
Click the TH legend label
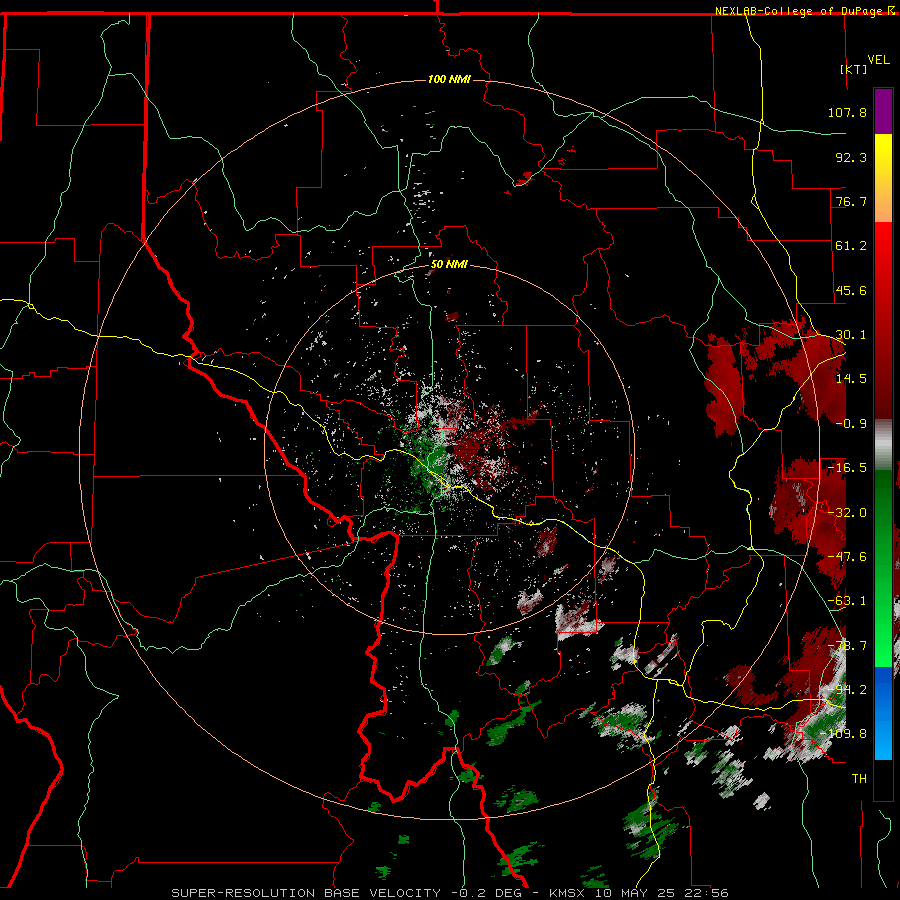click(x=859, y=779)
